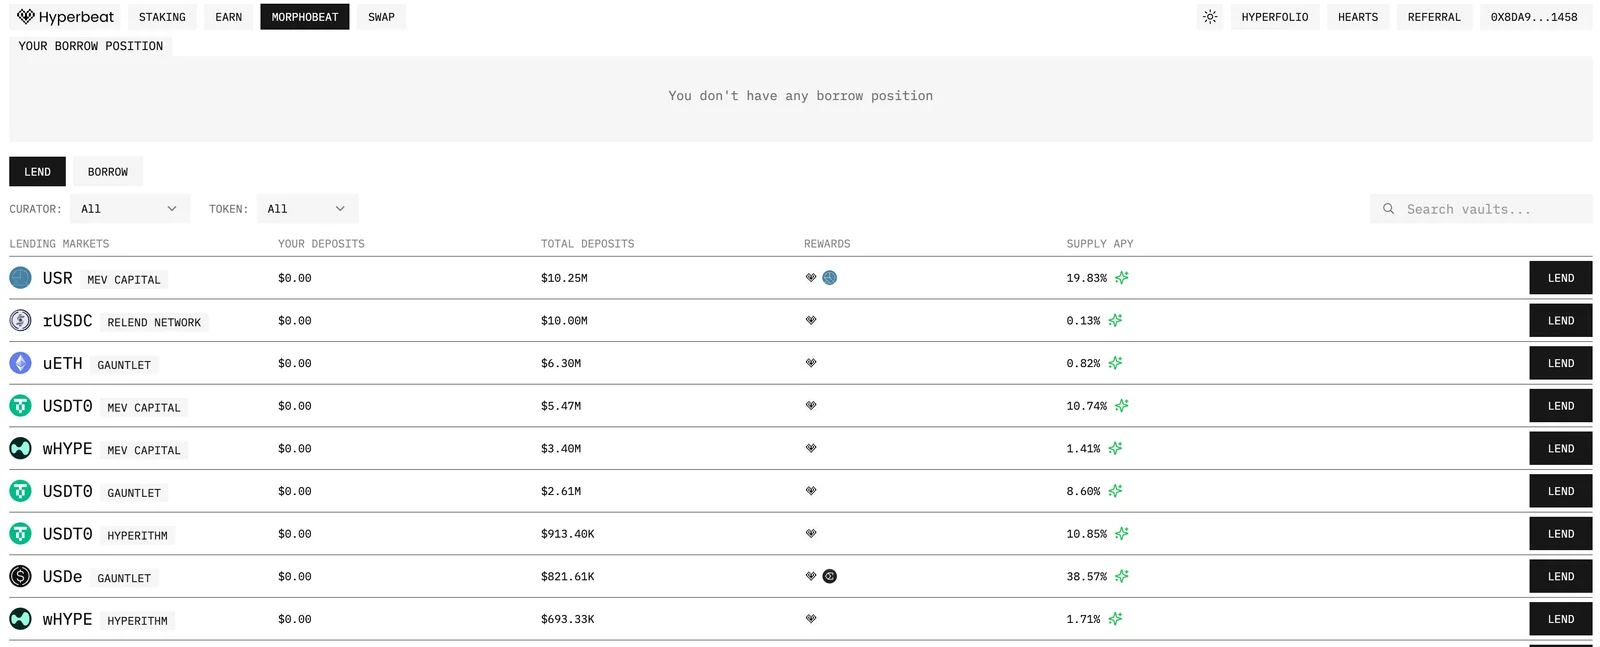1600x647 pixels.
Task: Switch to the Borrow tab
Action: tap(108, 172)
